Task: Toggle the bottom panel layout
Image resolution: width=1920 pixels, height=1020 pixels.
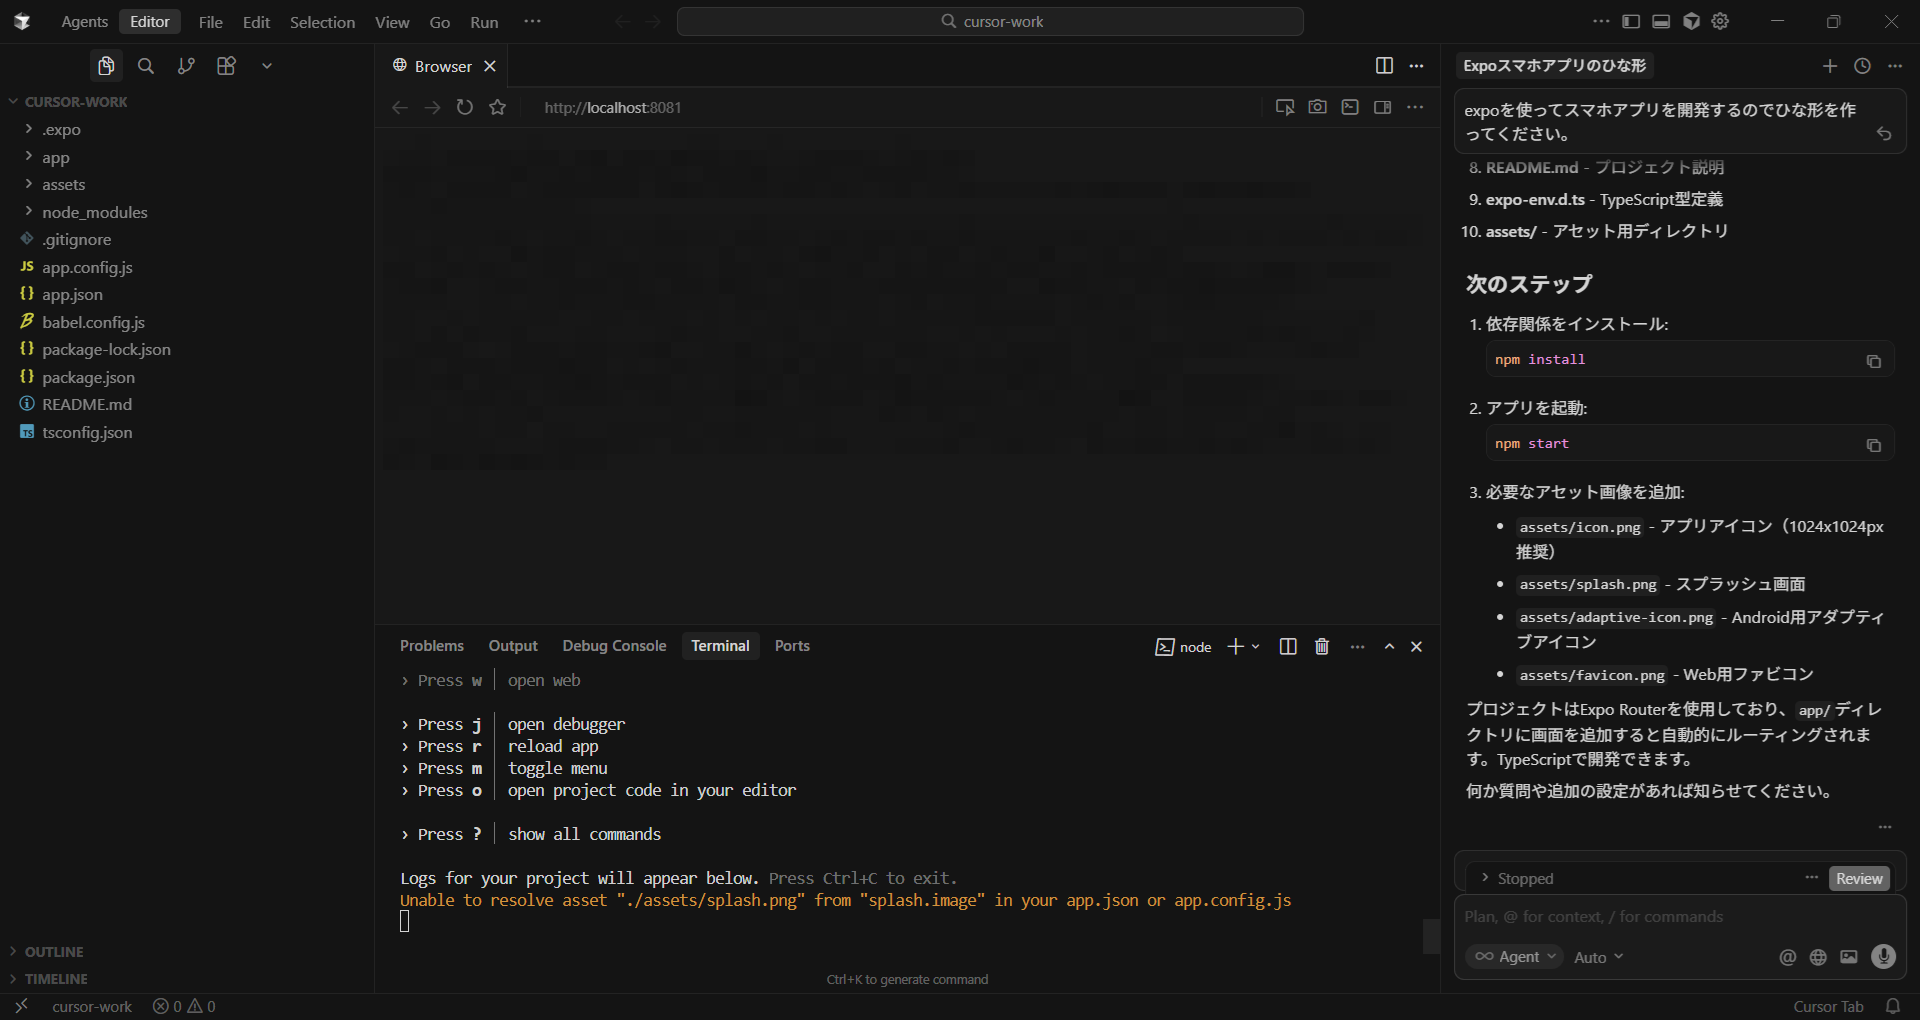Action: pyautogui.click(x=1661, y=22)
